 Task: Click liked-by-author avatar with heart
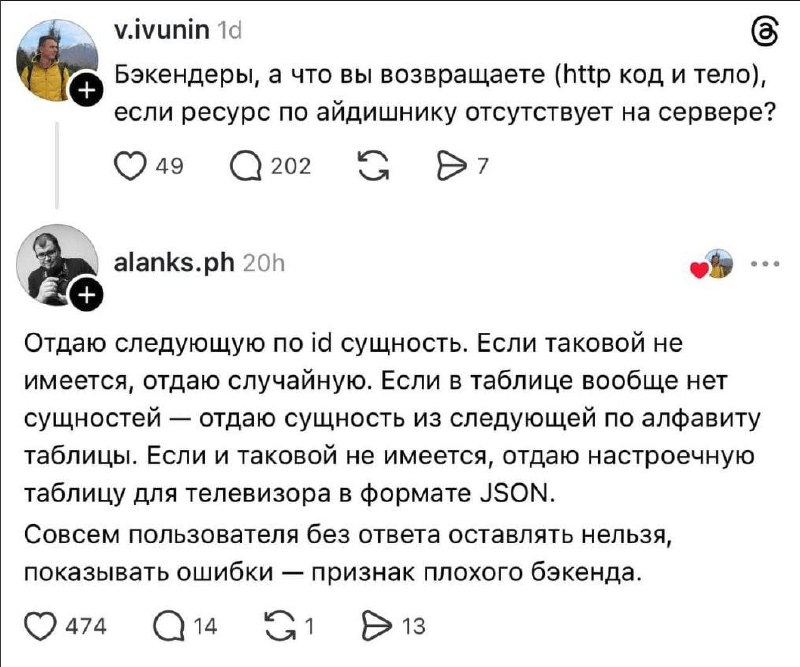pos(712,265)
